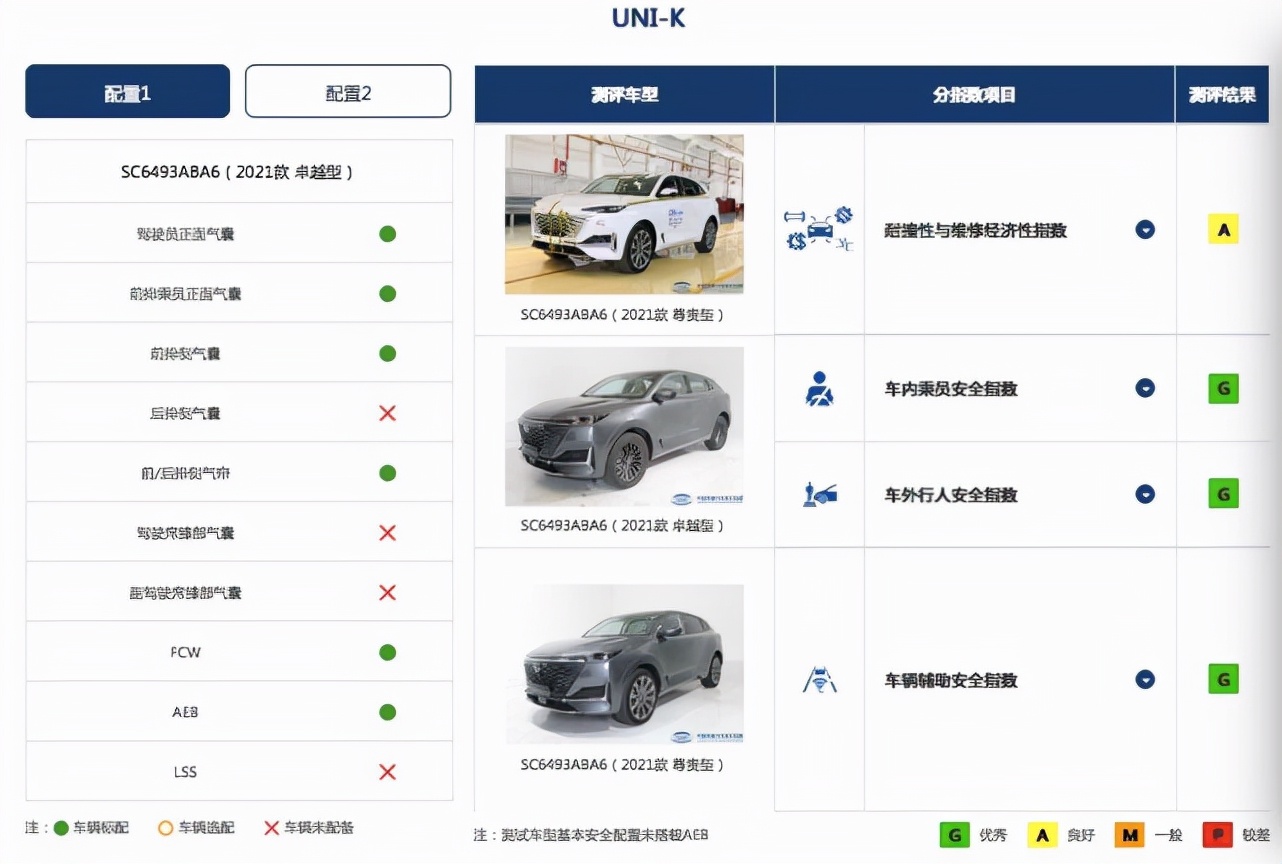
Task: Click the green dot for 前排乘员正面气囊
Action: (388, 294)
